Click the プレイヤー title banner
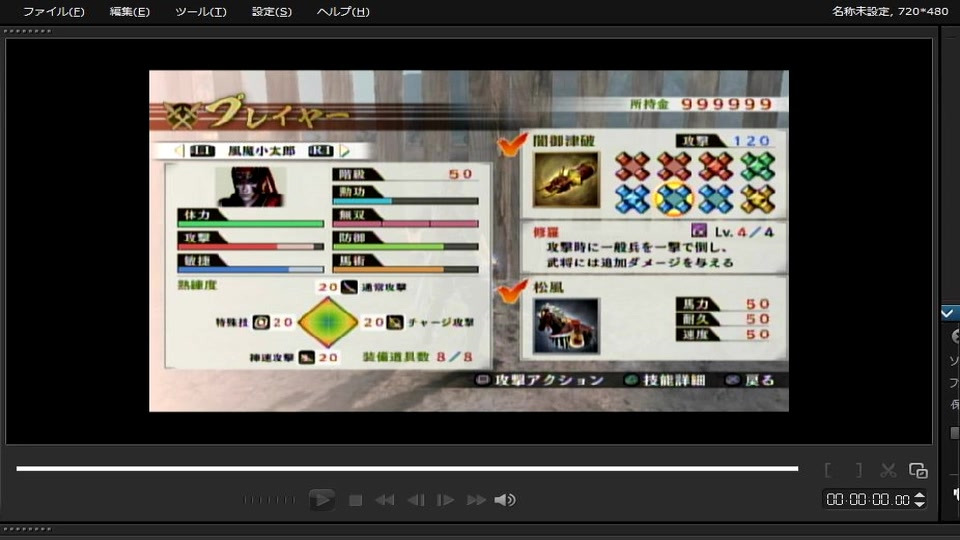 tap(257, 112)
